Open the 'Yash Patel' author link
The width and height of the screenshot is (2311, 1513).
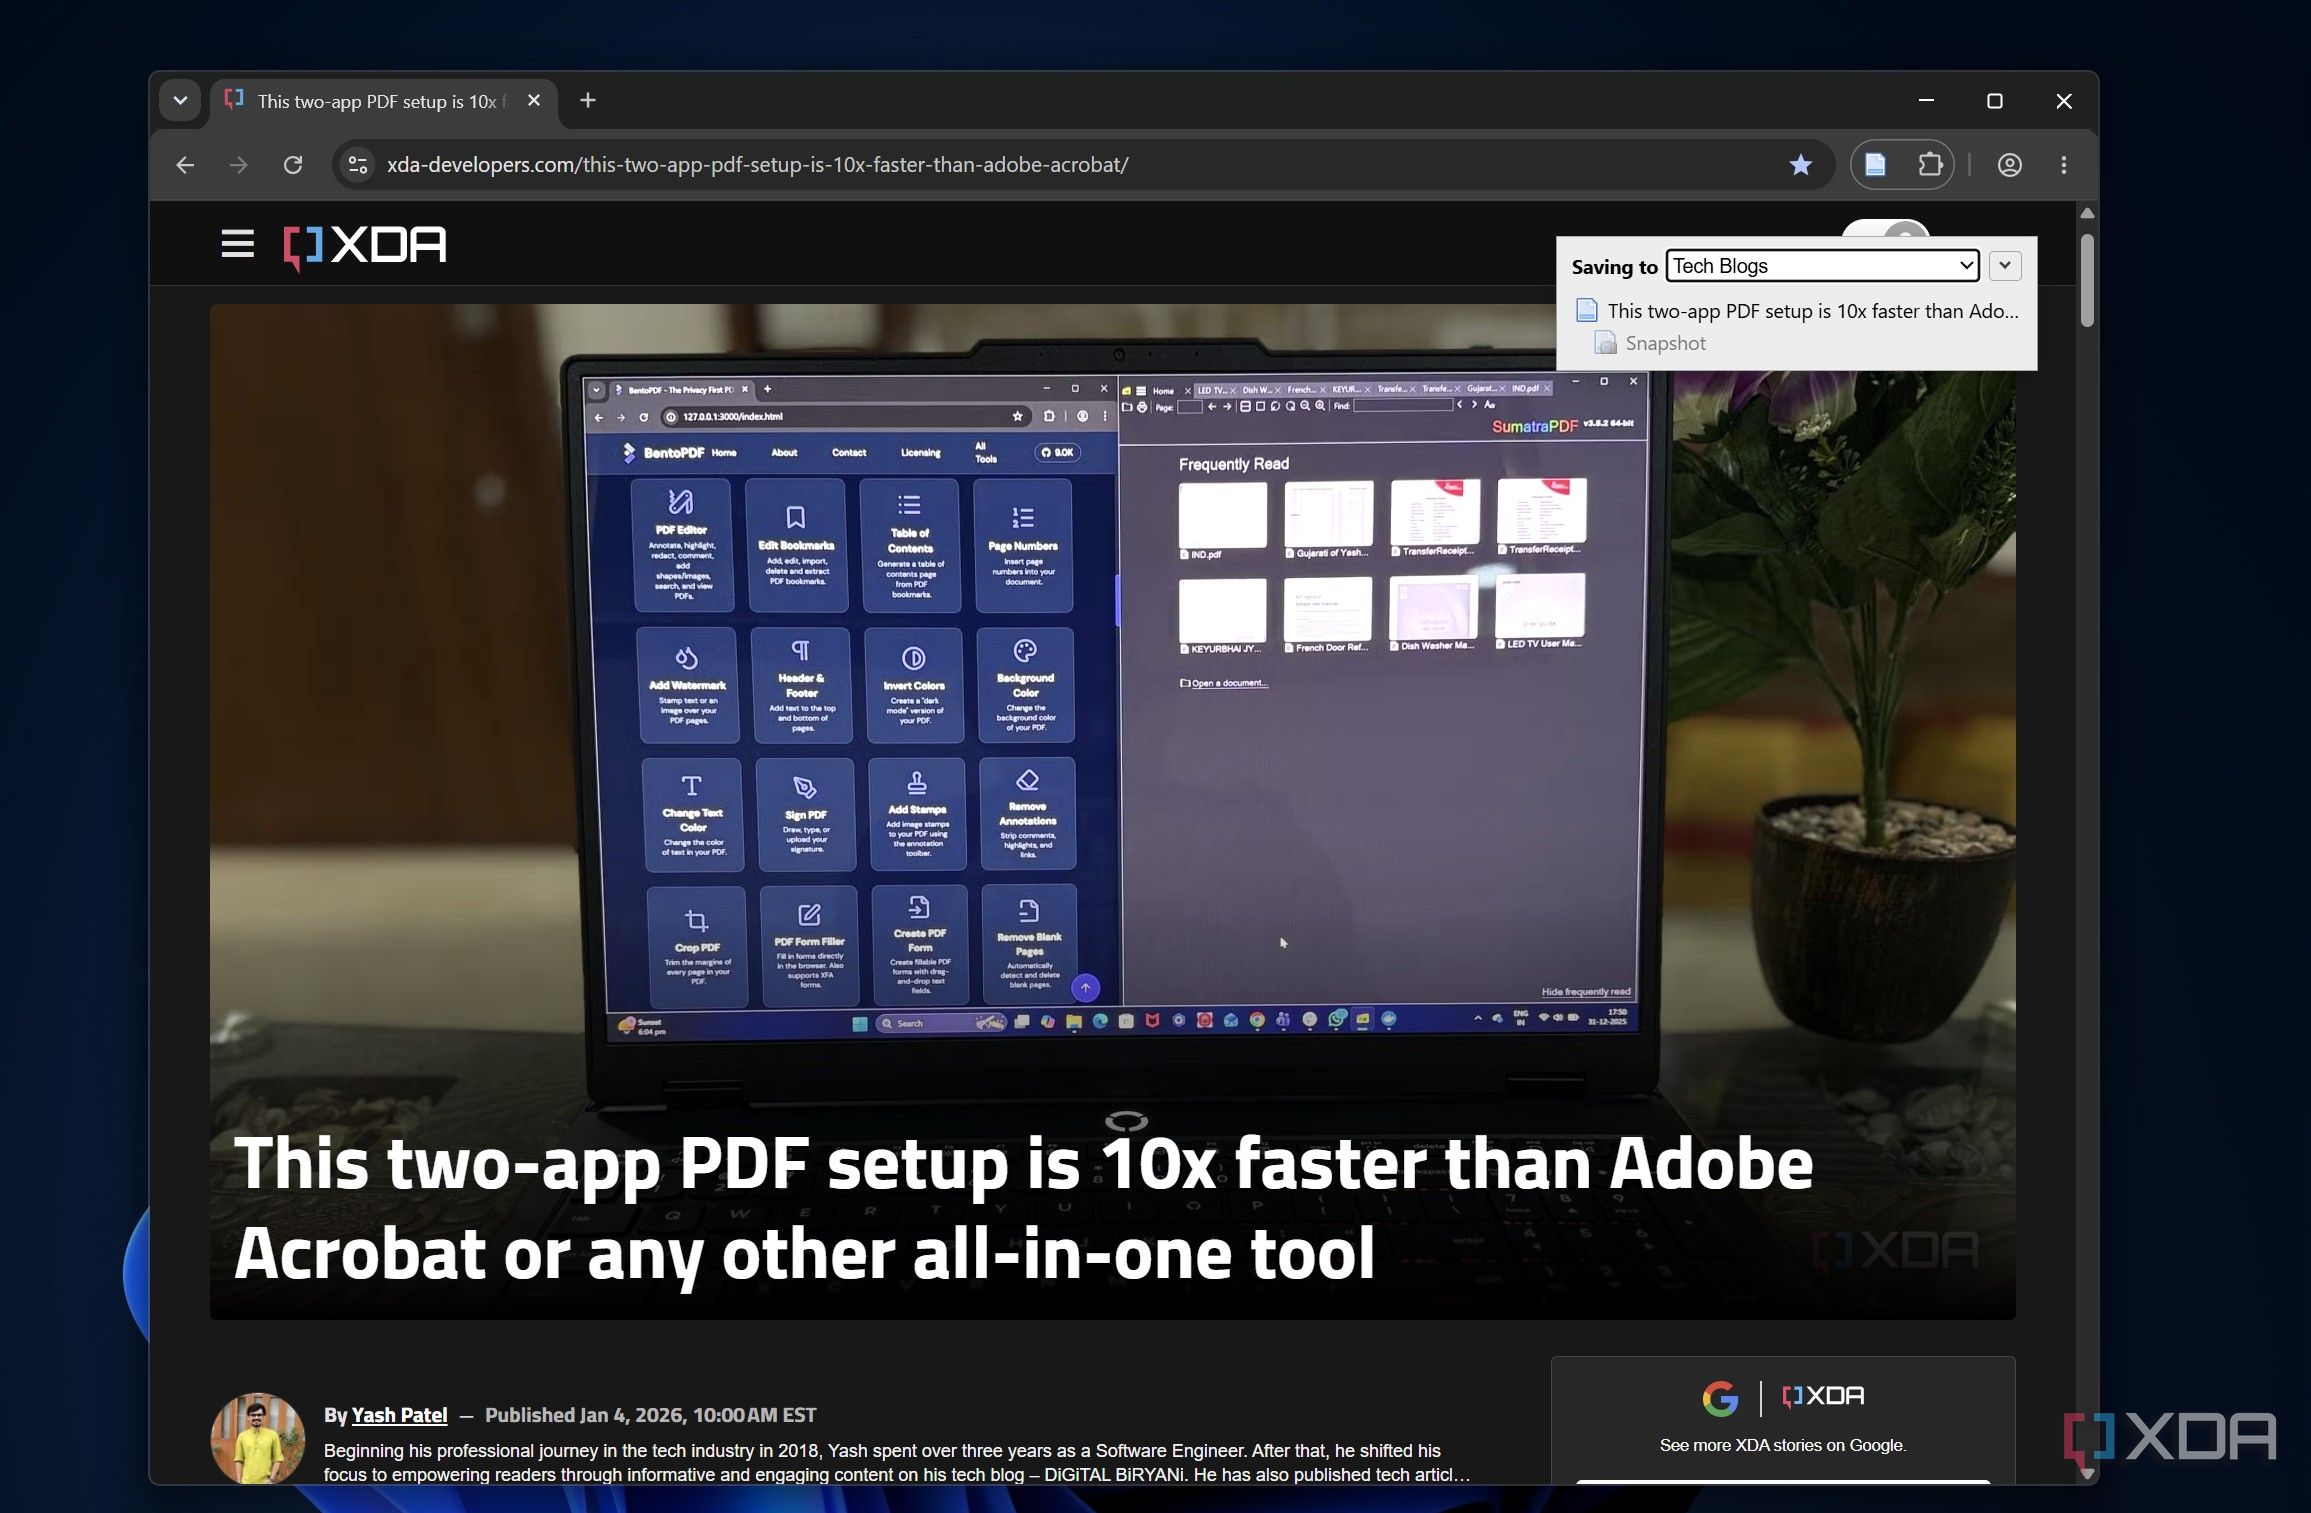click(399, 1415)
